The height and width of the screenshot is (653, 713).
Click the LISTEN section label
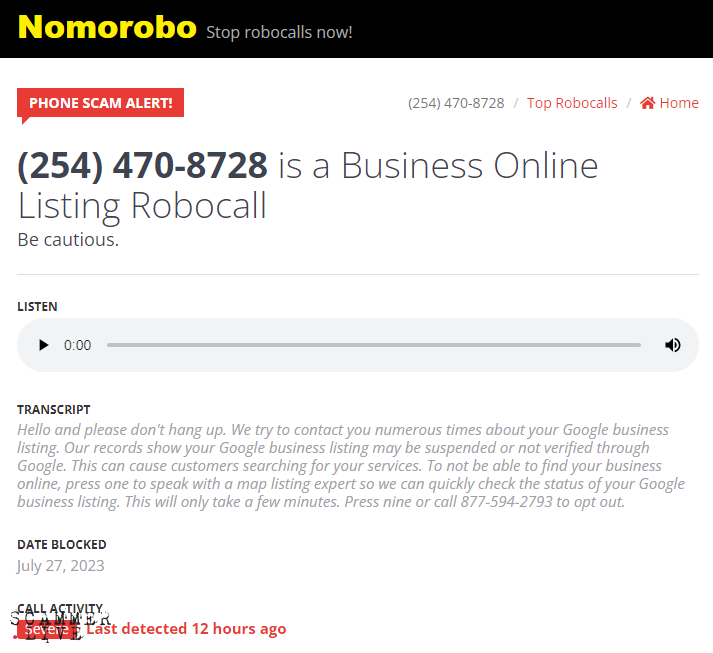click(x=37, y=306)
